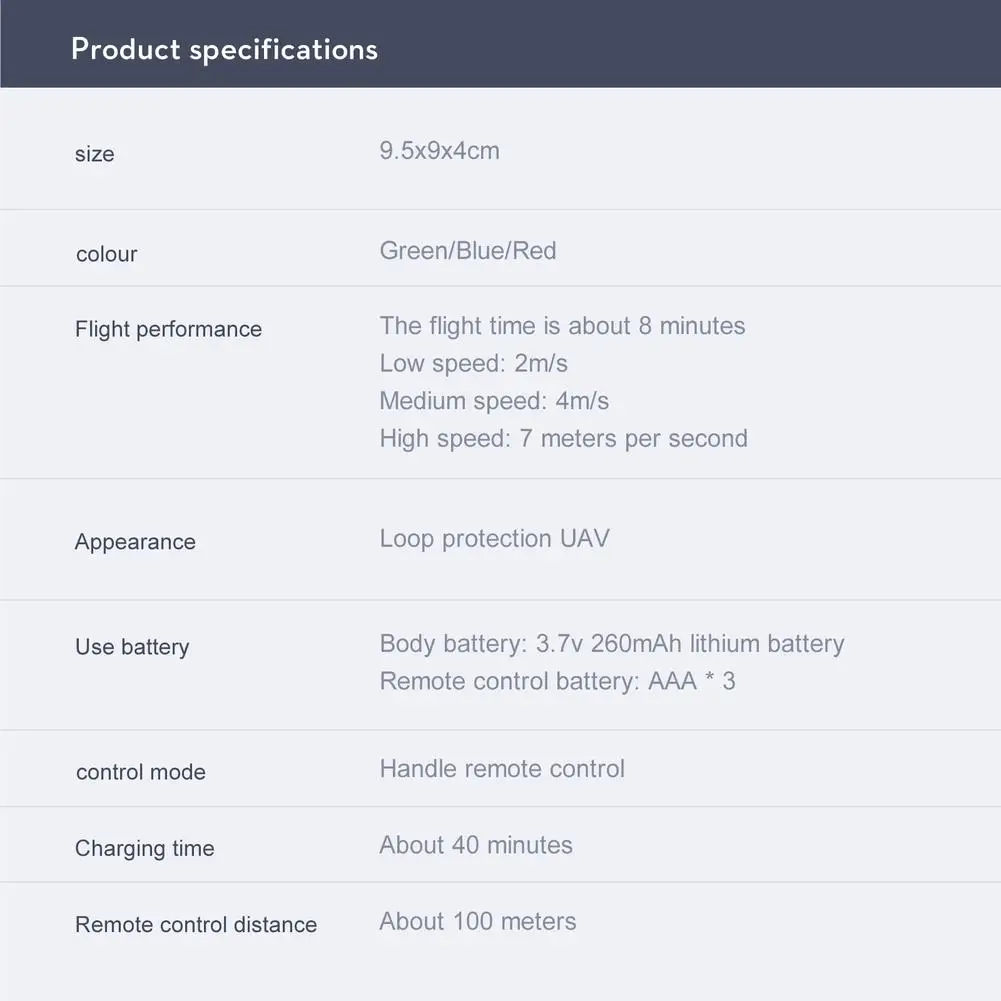The height and width of the screenshot is (1001, 1001).
Task: Click the Appearance row label
Action: click(135, 542)
